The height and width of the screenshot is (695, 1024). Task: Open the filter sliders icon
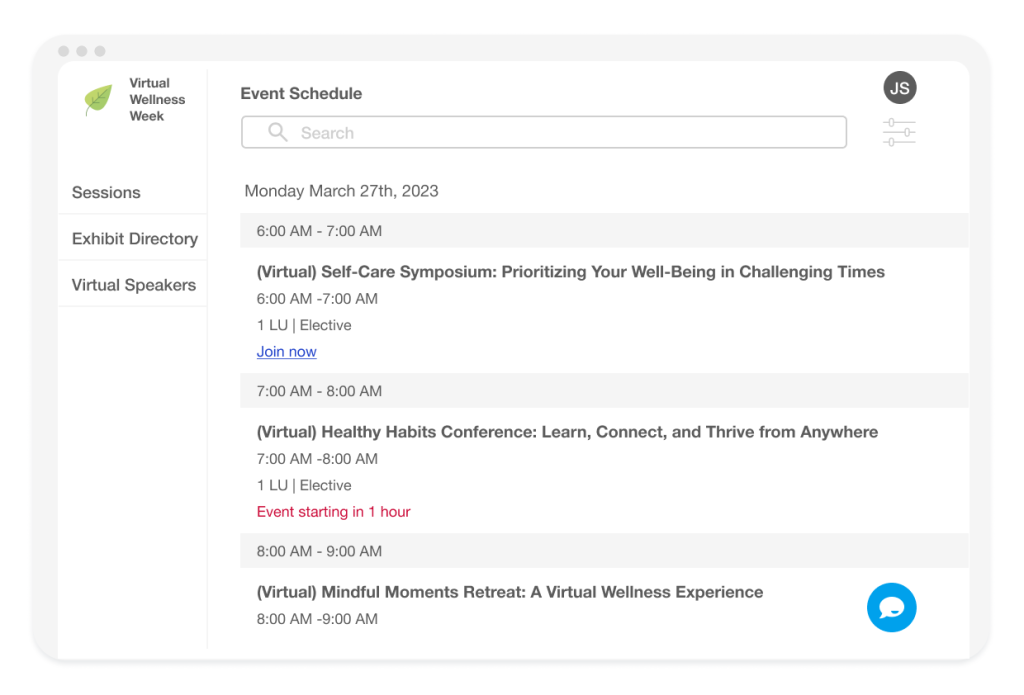(899, 133)
